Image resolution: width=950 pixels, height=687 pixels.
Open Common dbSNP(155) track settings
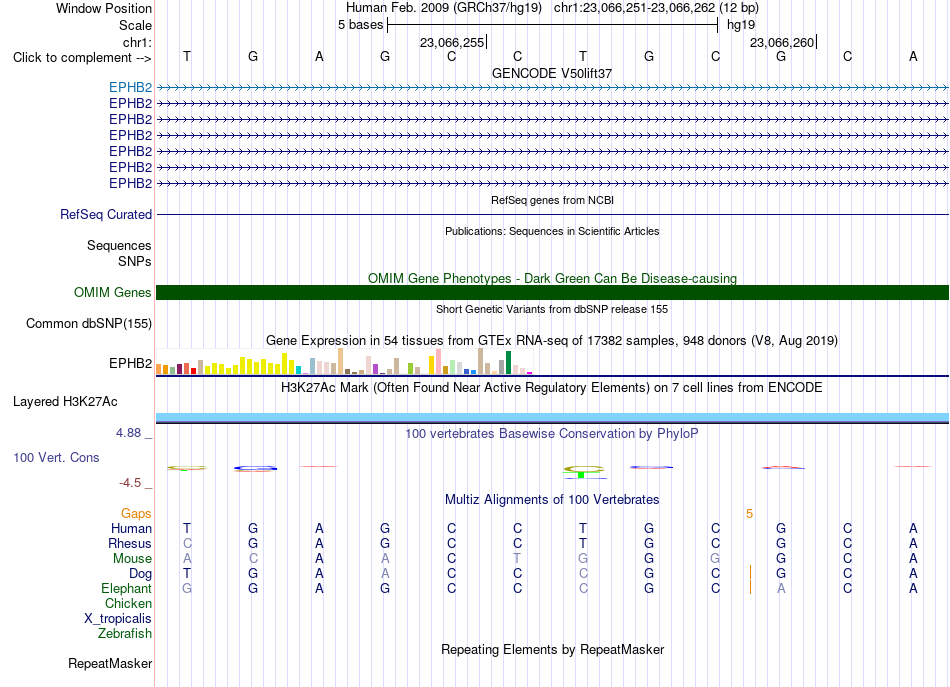point(89,324)
